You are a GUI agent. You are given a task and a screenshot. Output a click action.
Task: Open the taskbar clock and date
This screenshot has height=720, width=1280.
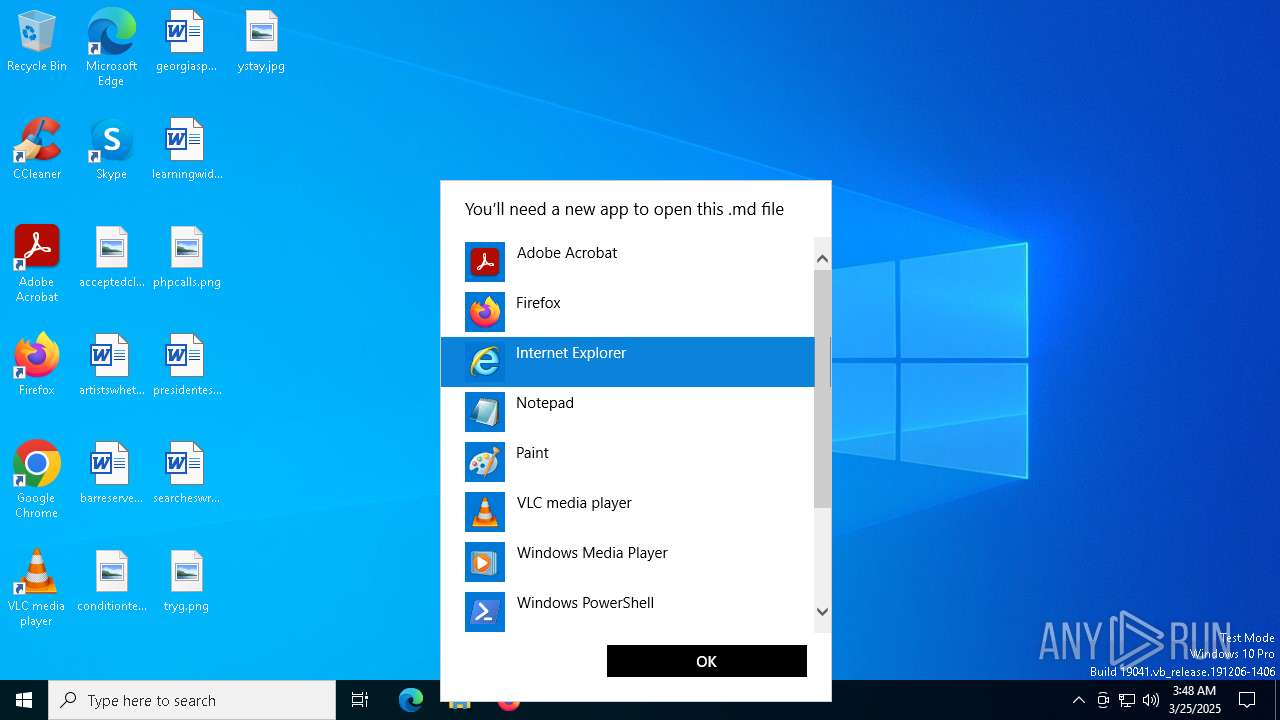point(1194,700)
